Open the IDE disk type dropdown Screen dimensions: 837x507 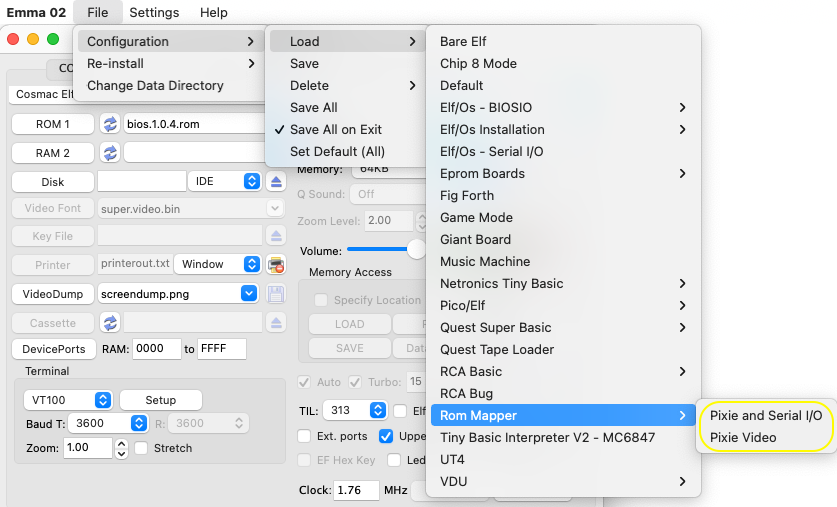point(224,181)
